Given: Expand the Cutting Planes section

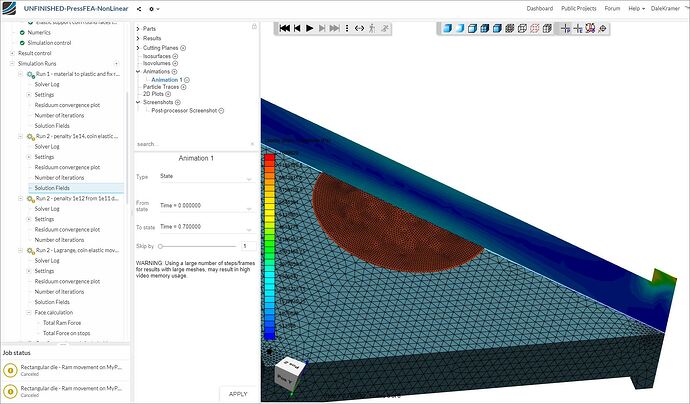Looking at the screenshot, I should point(138,48).
